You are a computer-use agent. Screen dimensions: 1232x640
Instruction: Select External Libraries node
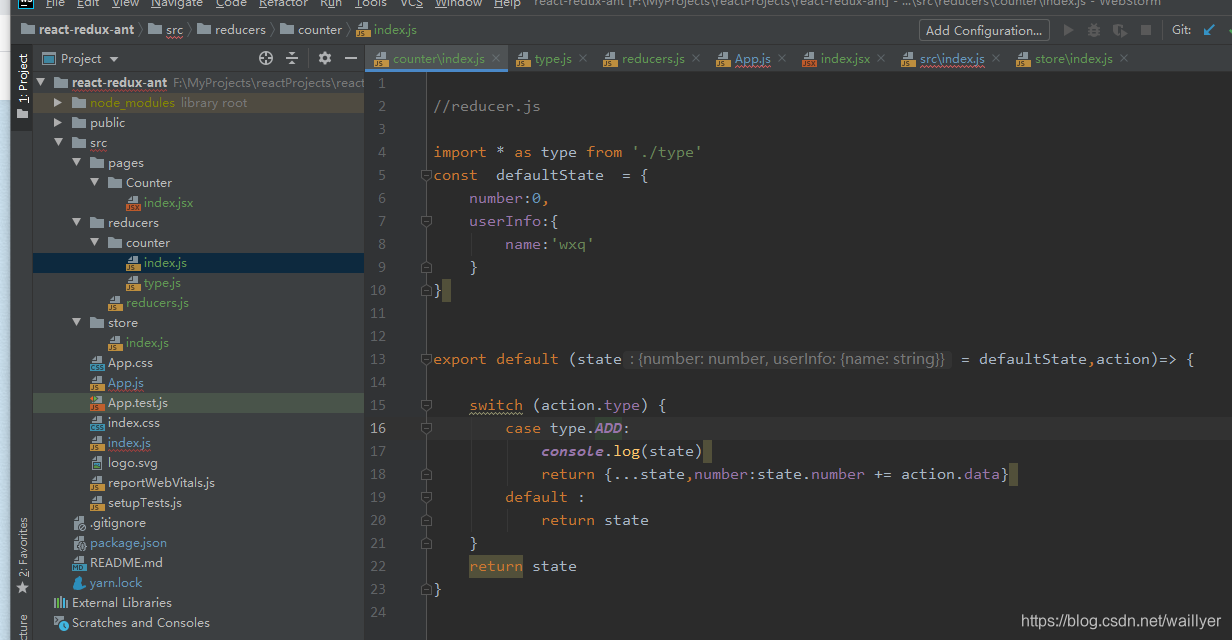[x=112, y=602]
